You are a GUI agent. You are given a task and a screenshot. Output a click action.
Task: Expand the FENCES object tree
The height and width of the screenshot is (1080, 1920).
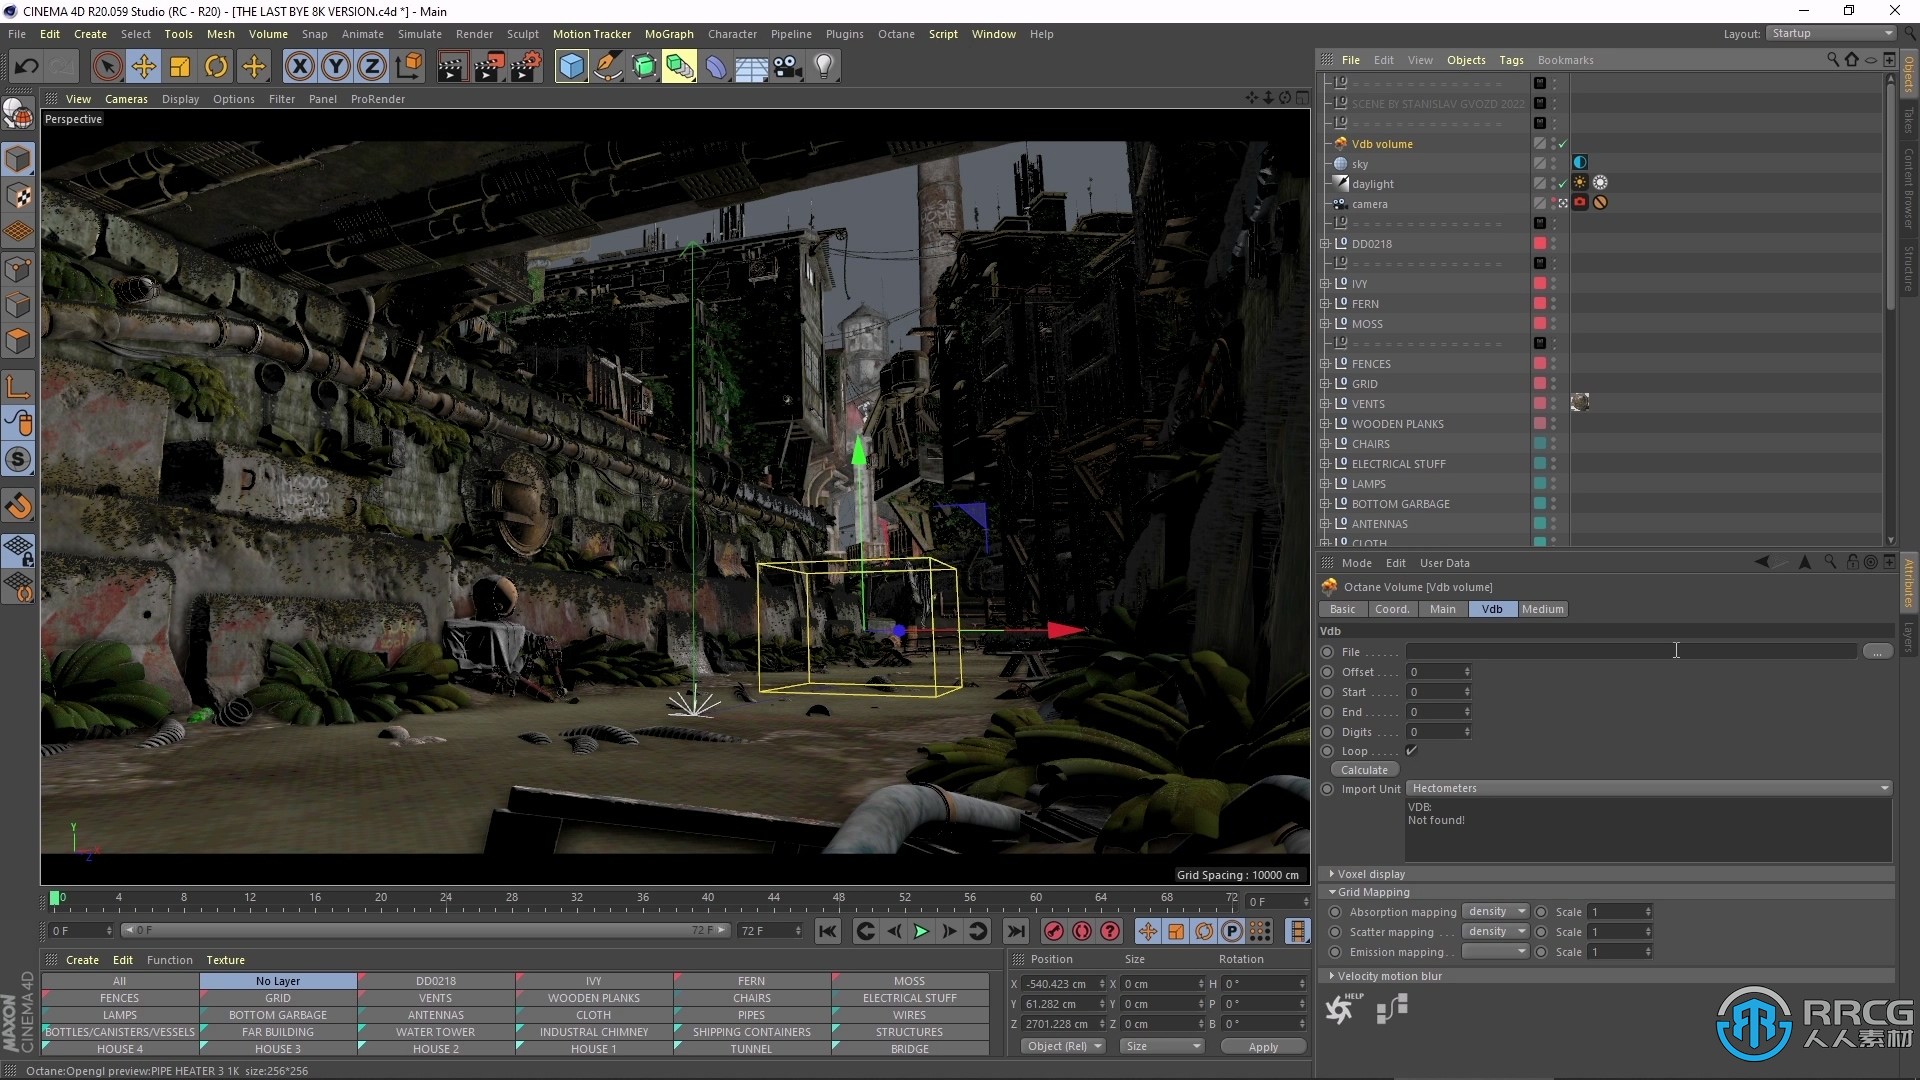[x=1325, y=364]
